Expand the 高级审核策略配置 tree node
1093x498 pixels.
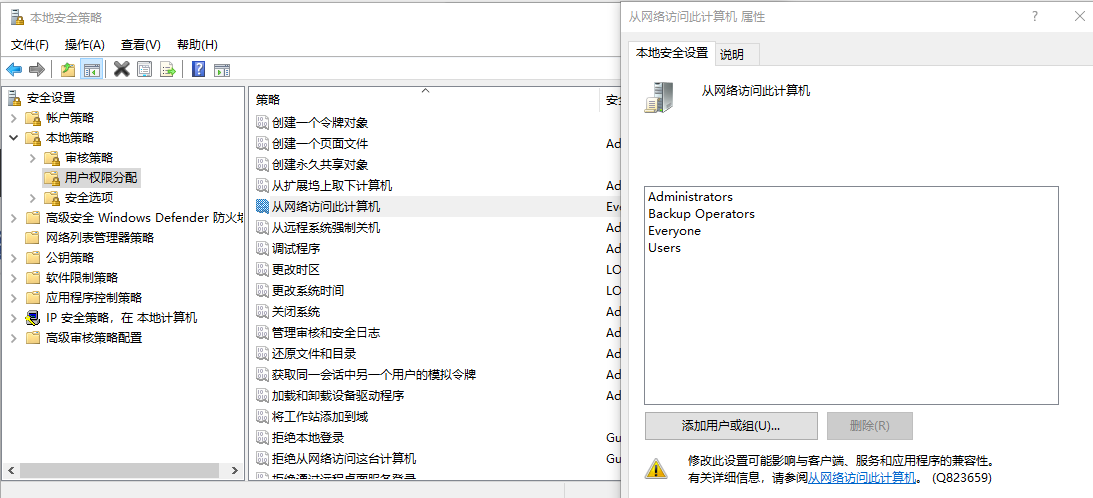(14, 338)
